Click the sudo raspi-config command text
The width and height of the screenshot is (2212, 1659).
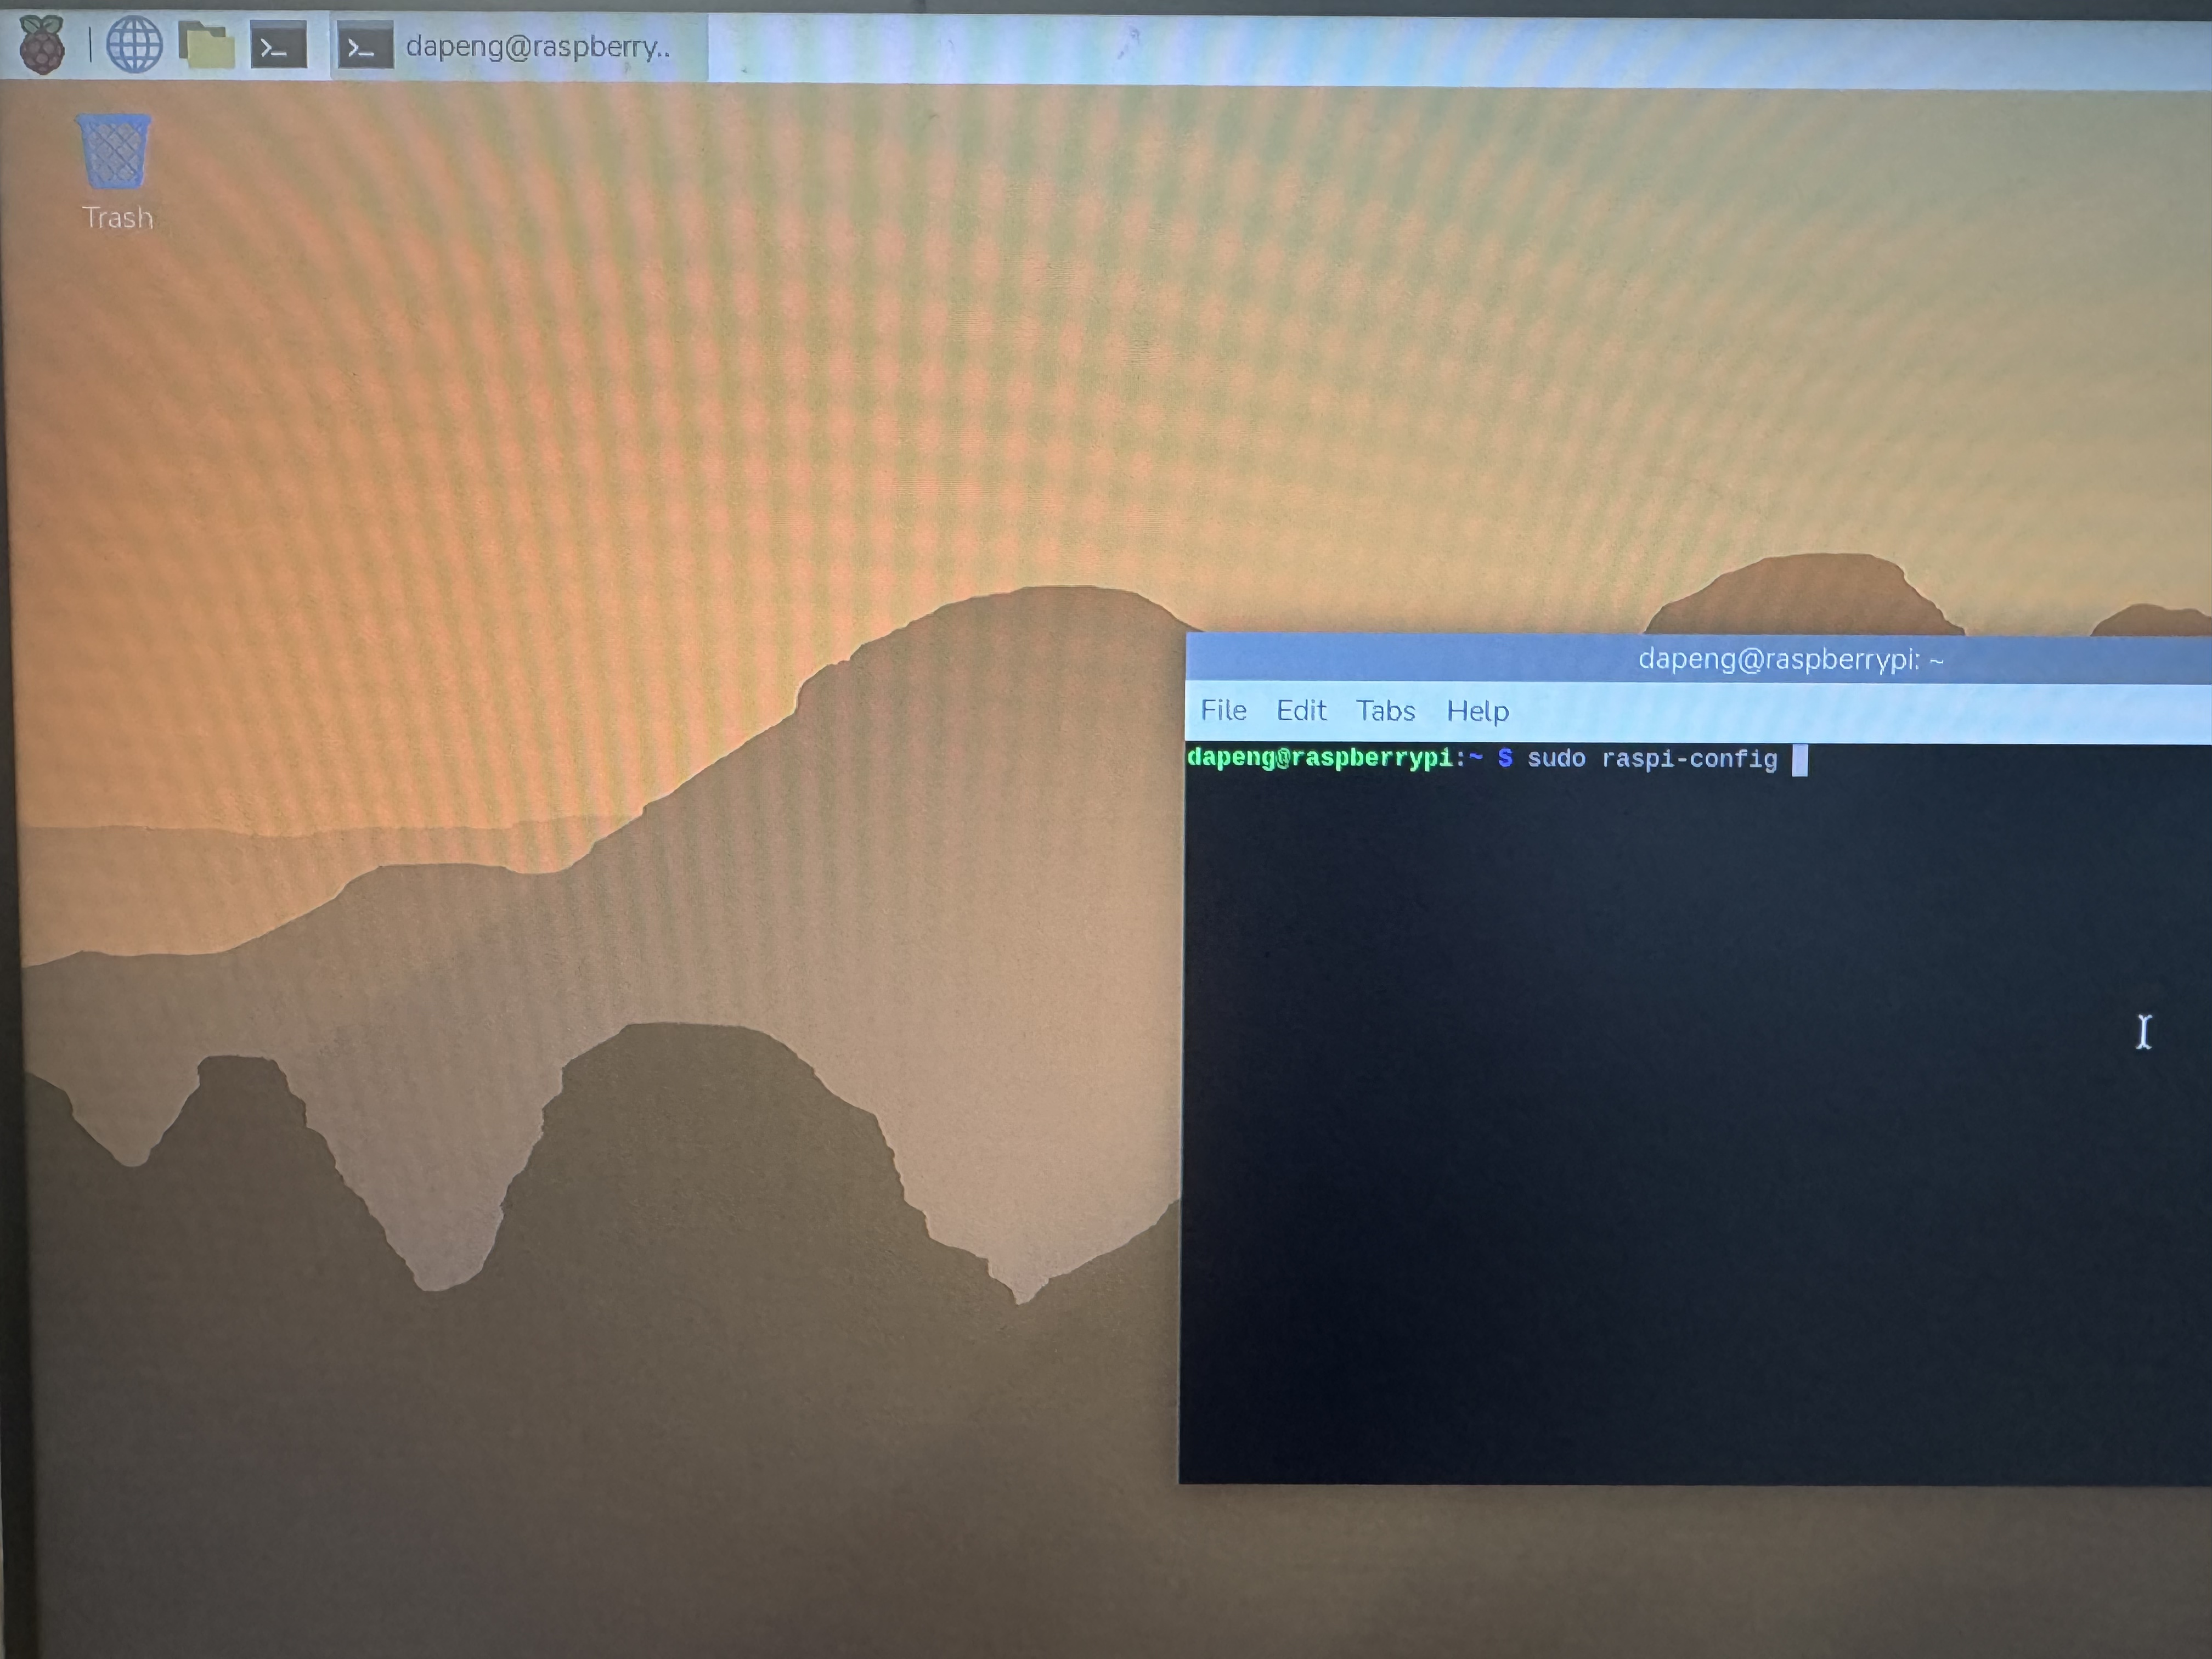click(x=1652, y=759)
